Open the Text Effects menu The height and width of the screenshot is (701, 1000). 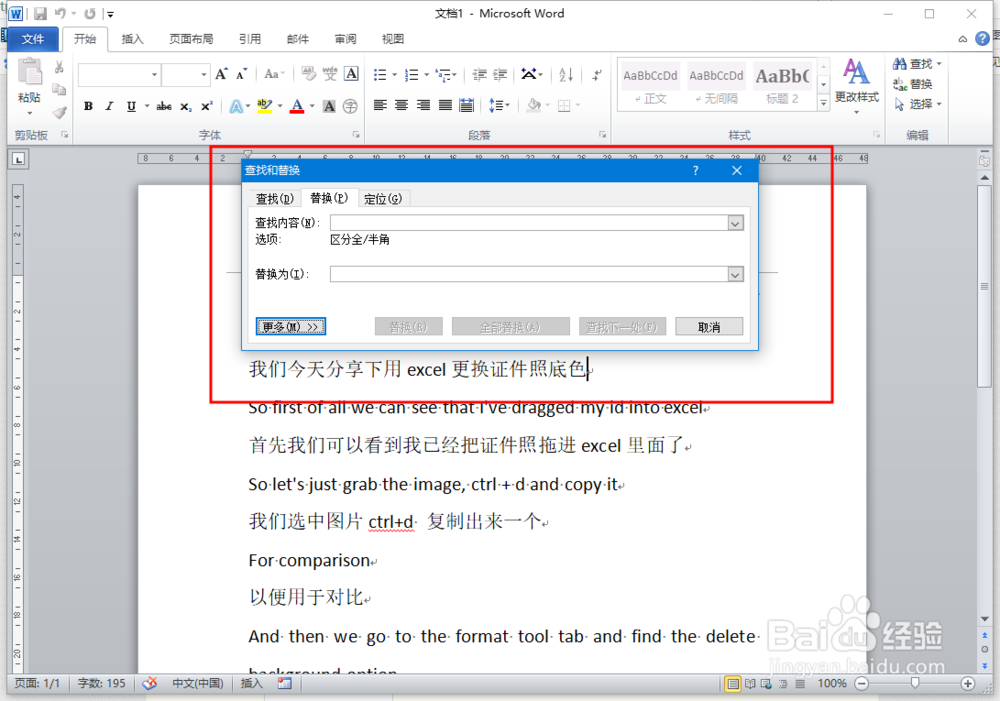[x=239, y=106]
